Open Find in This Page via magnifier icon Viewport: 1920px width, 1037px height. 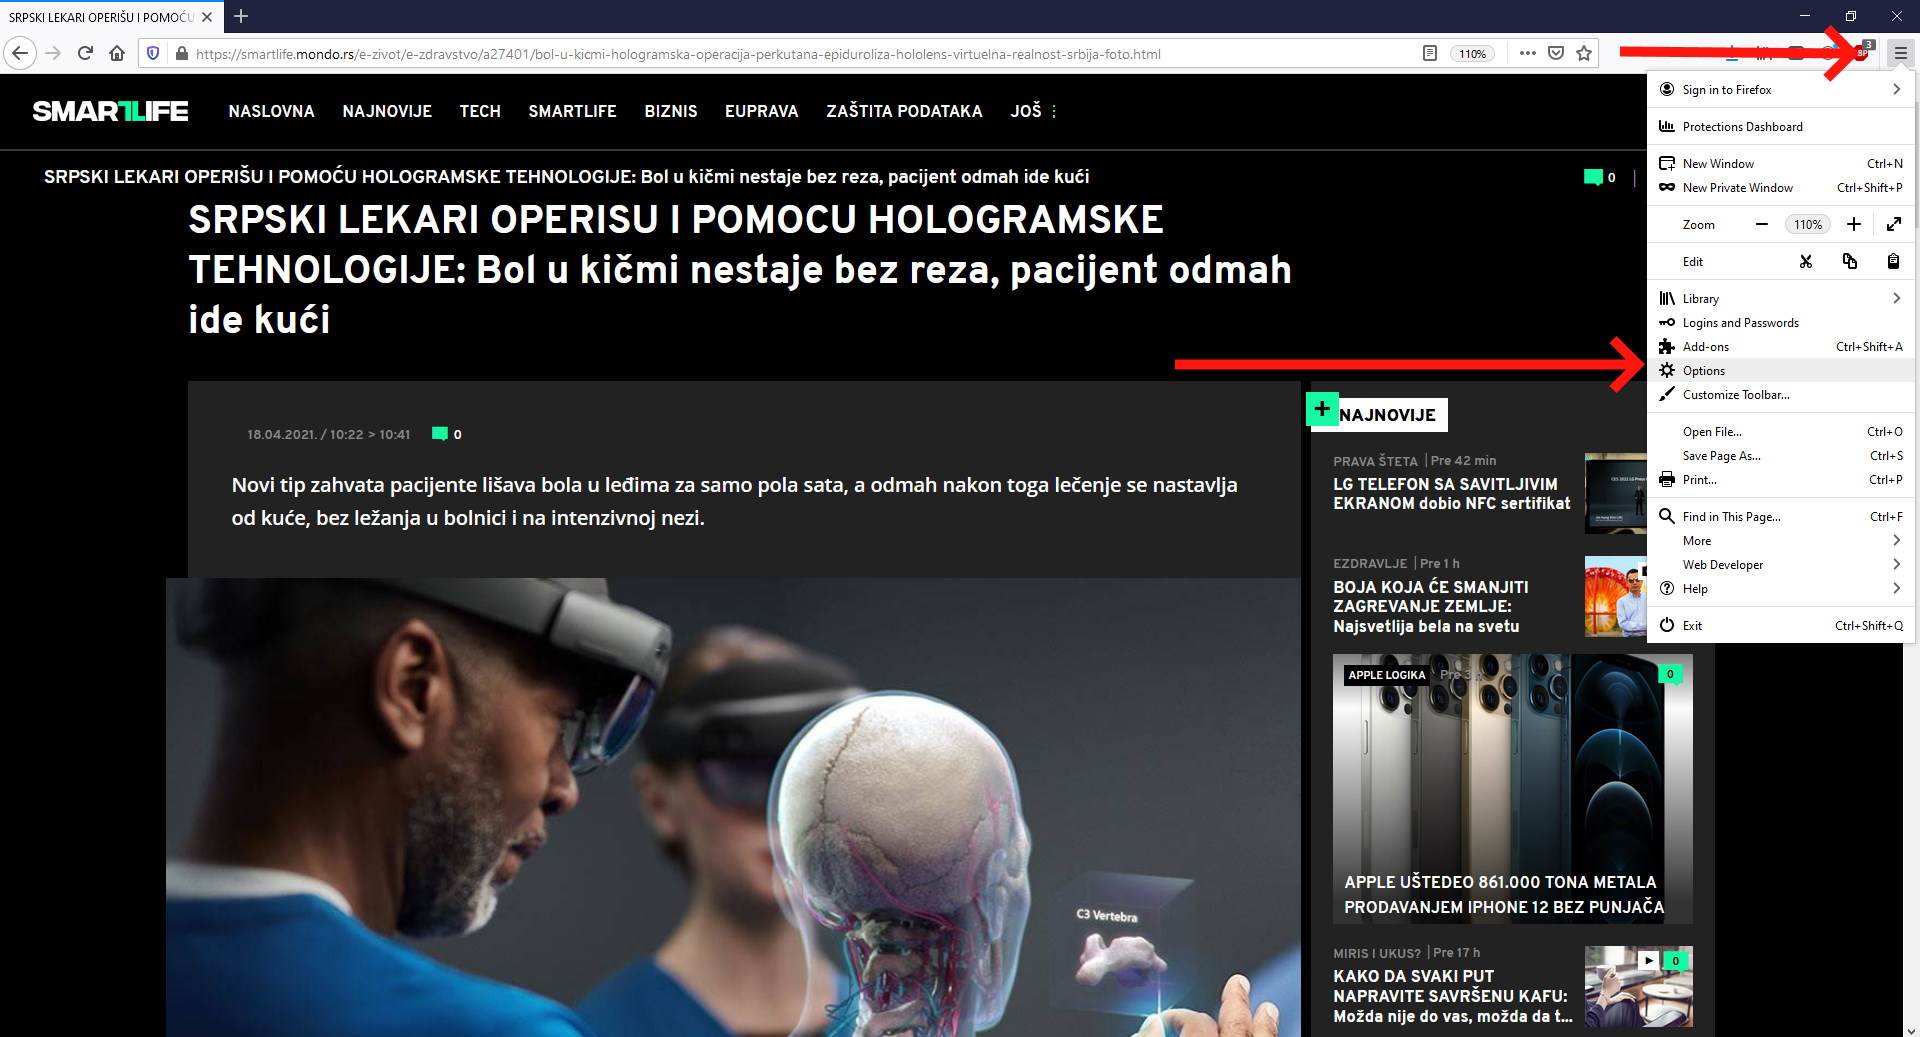coord(1667,516)
